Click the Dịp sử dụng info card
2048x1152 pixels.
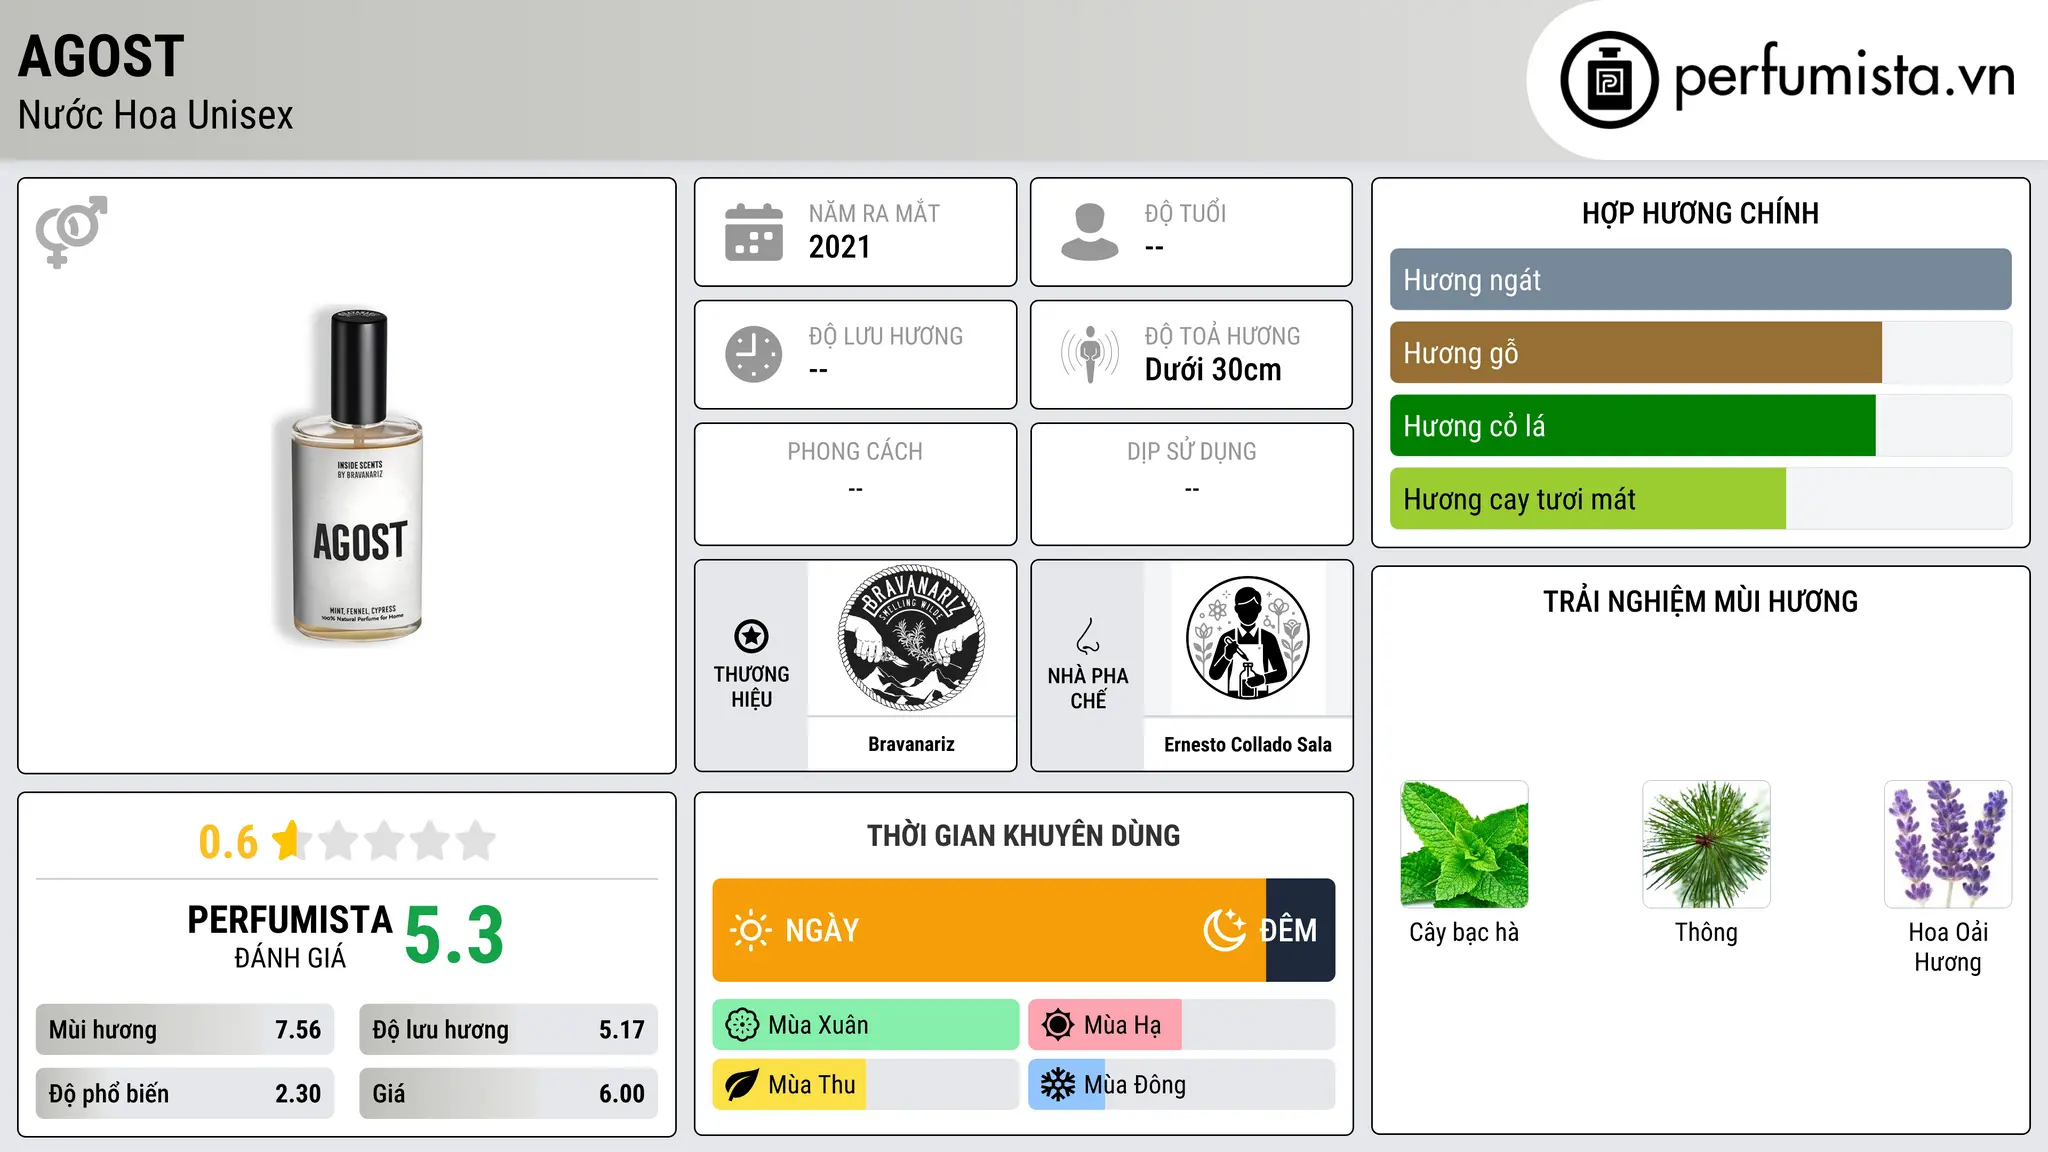(1191, 484)
